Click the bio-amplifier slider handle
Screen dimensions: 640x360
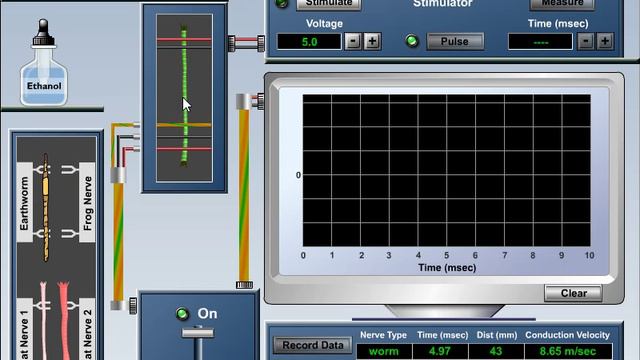coord(198,333)
